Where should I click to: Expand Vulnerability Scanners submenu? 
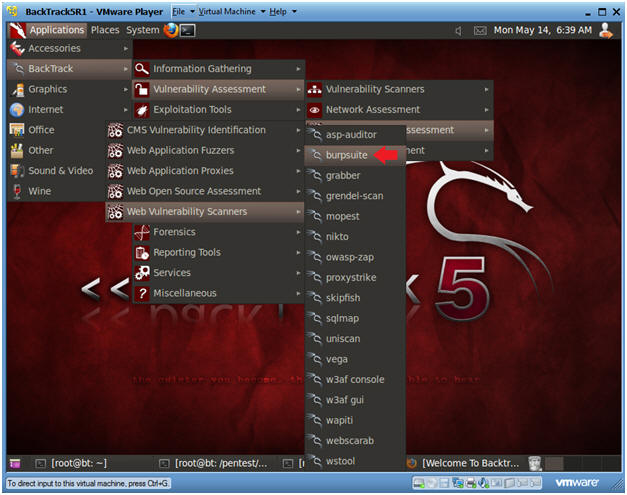tap(399, 89)
